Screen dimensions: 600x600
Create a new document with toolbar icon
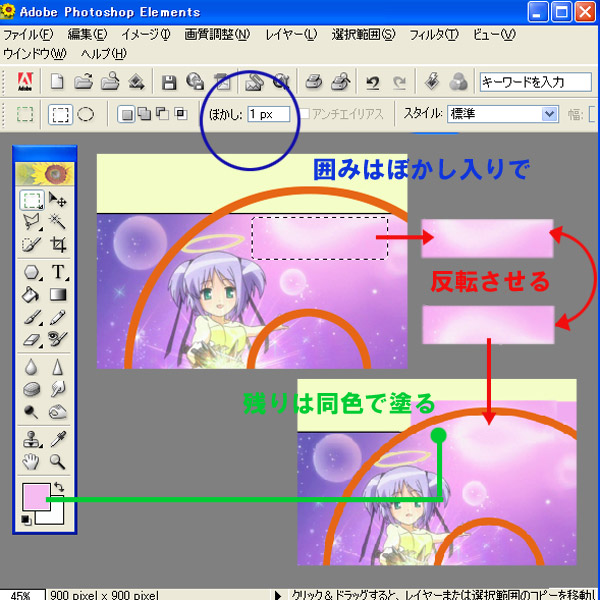tap(57, 82)
